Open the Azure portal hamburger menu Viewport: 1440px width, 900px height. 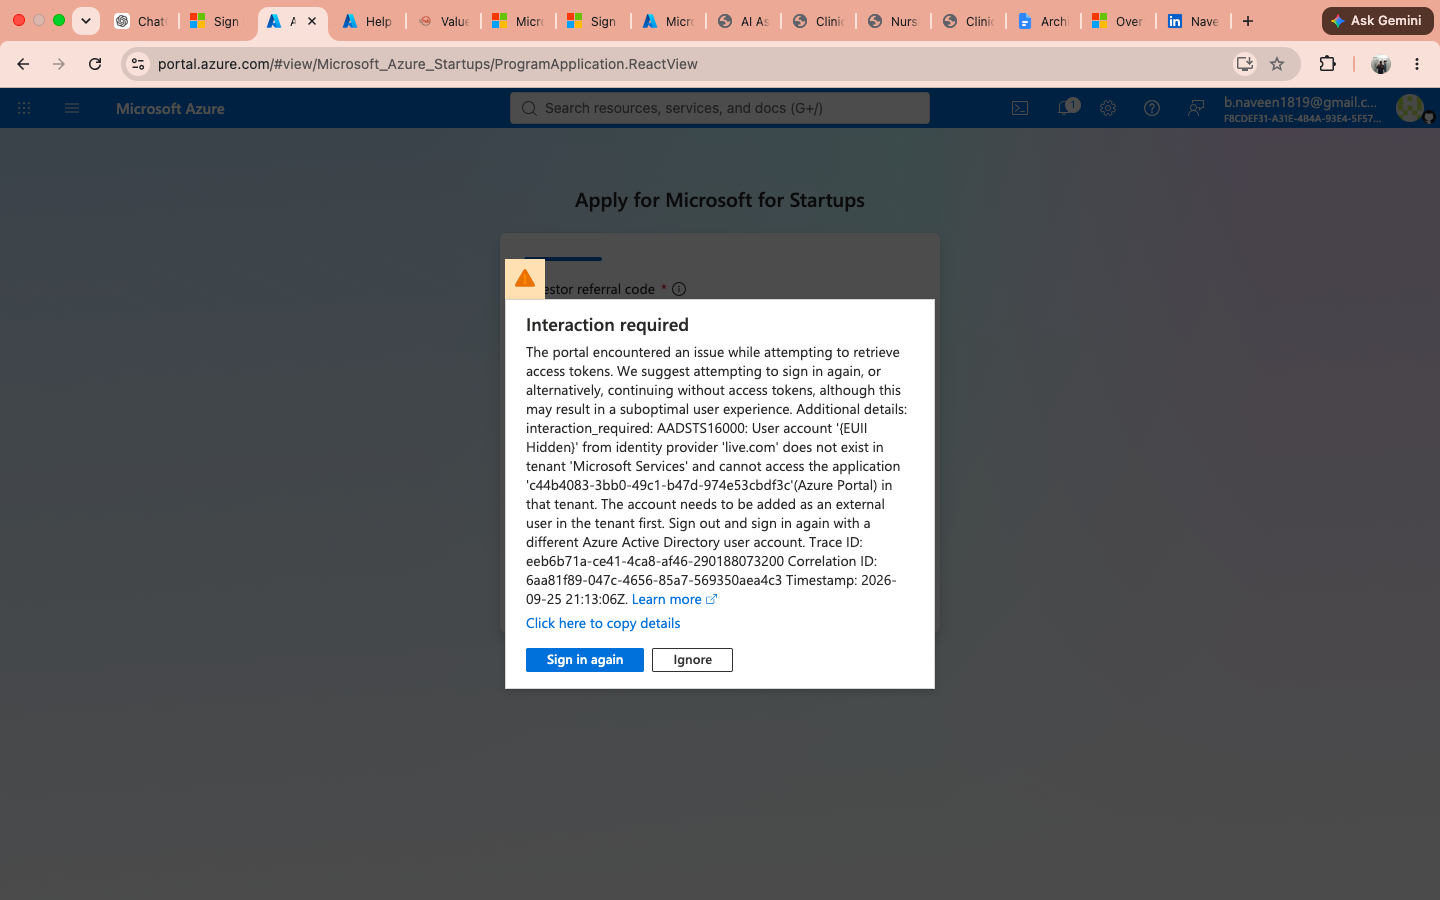point(72,108)
